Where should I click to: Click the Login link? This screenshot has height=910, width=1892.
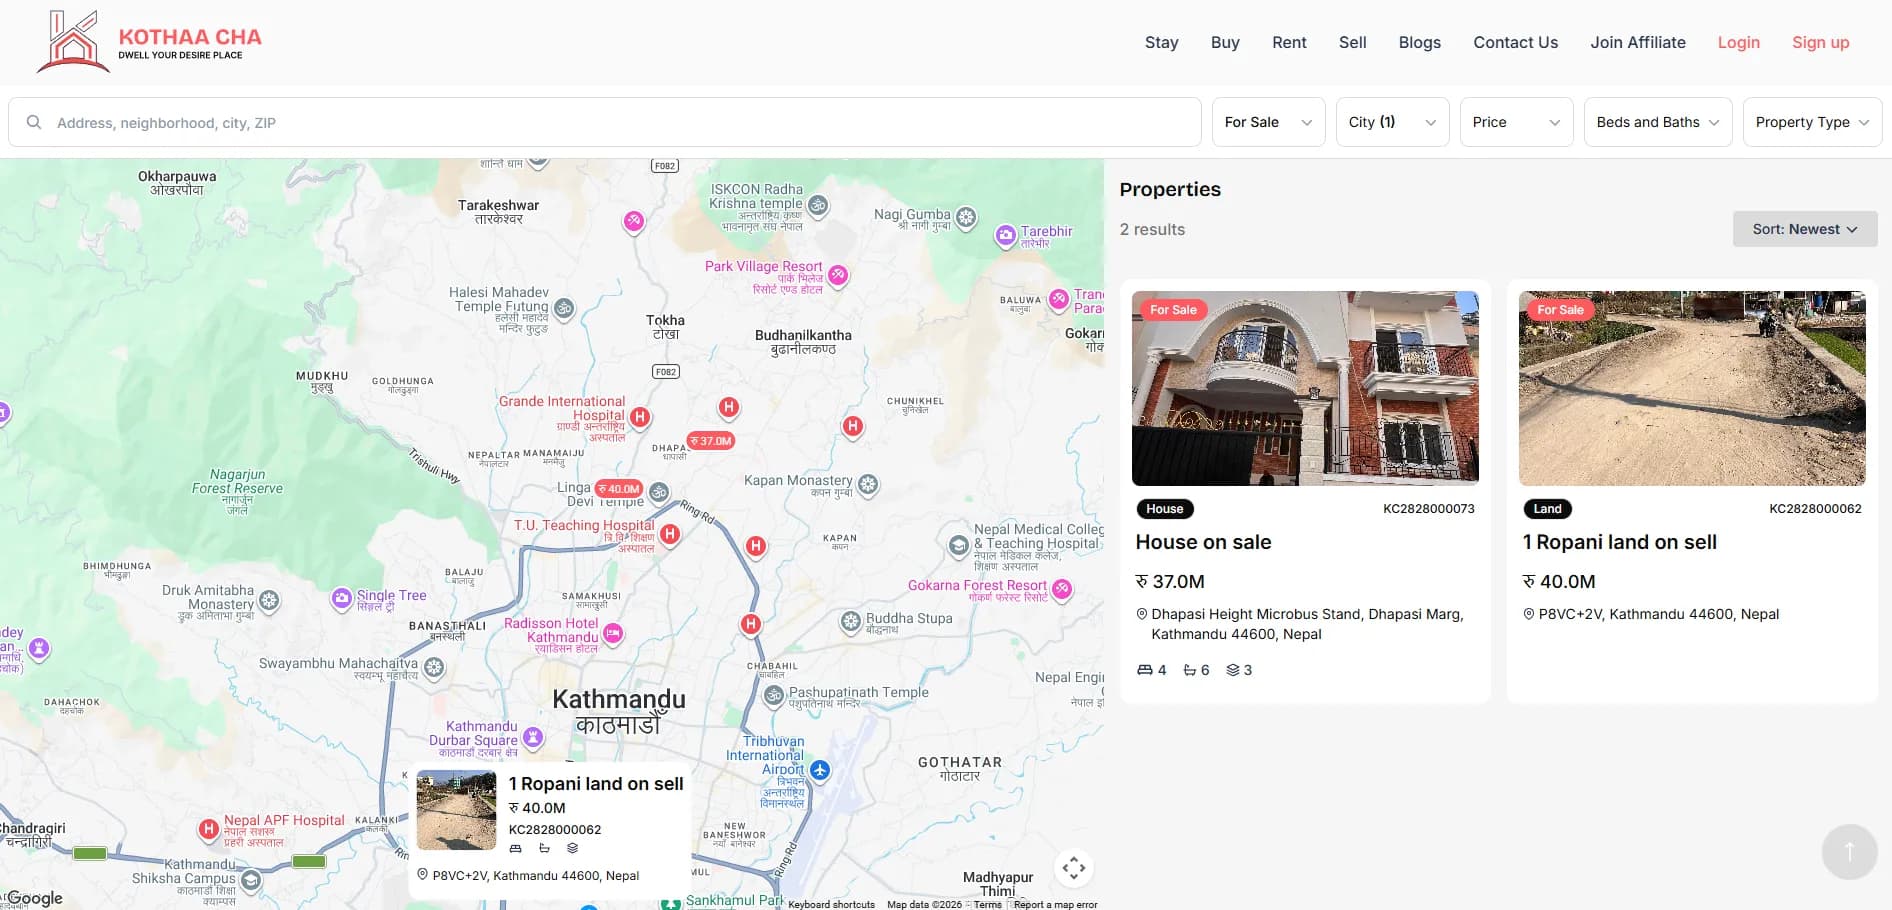(1738, 42)
